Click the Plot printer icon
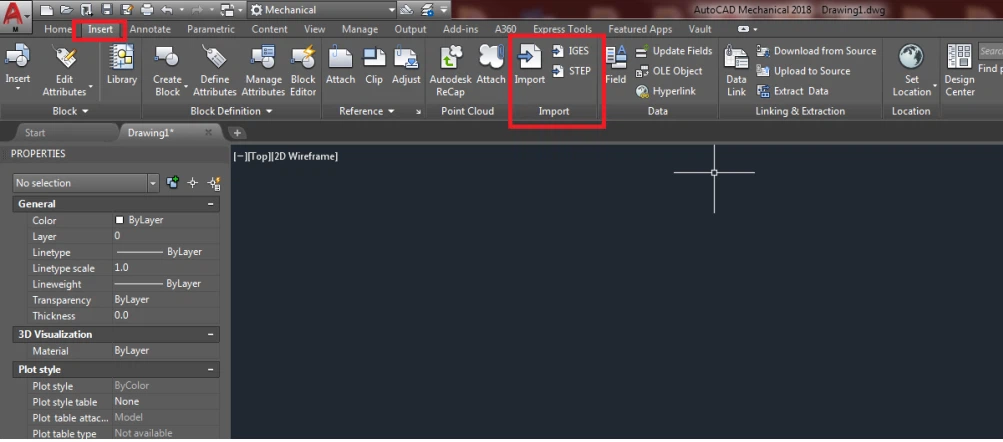1003x442 pixels. click(147, 10)
